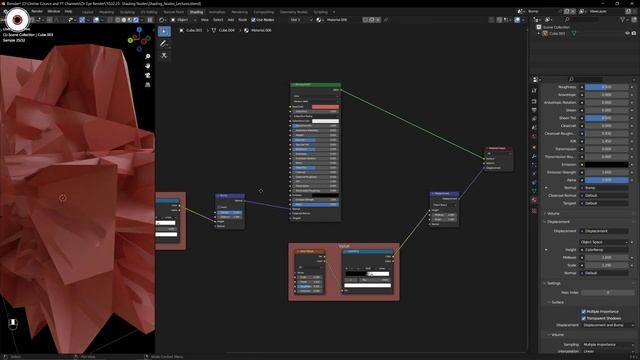Viewport: 640px width, 360px height.
Task: Switch to the Shading workspace tab
Action: coord(196,12)
